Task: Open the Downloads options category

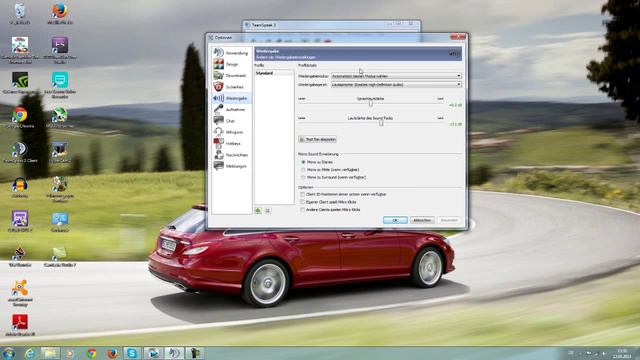Action: pos(231,76)
